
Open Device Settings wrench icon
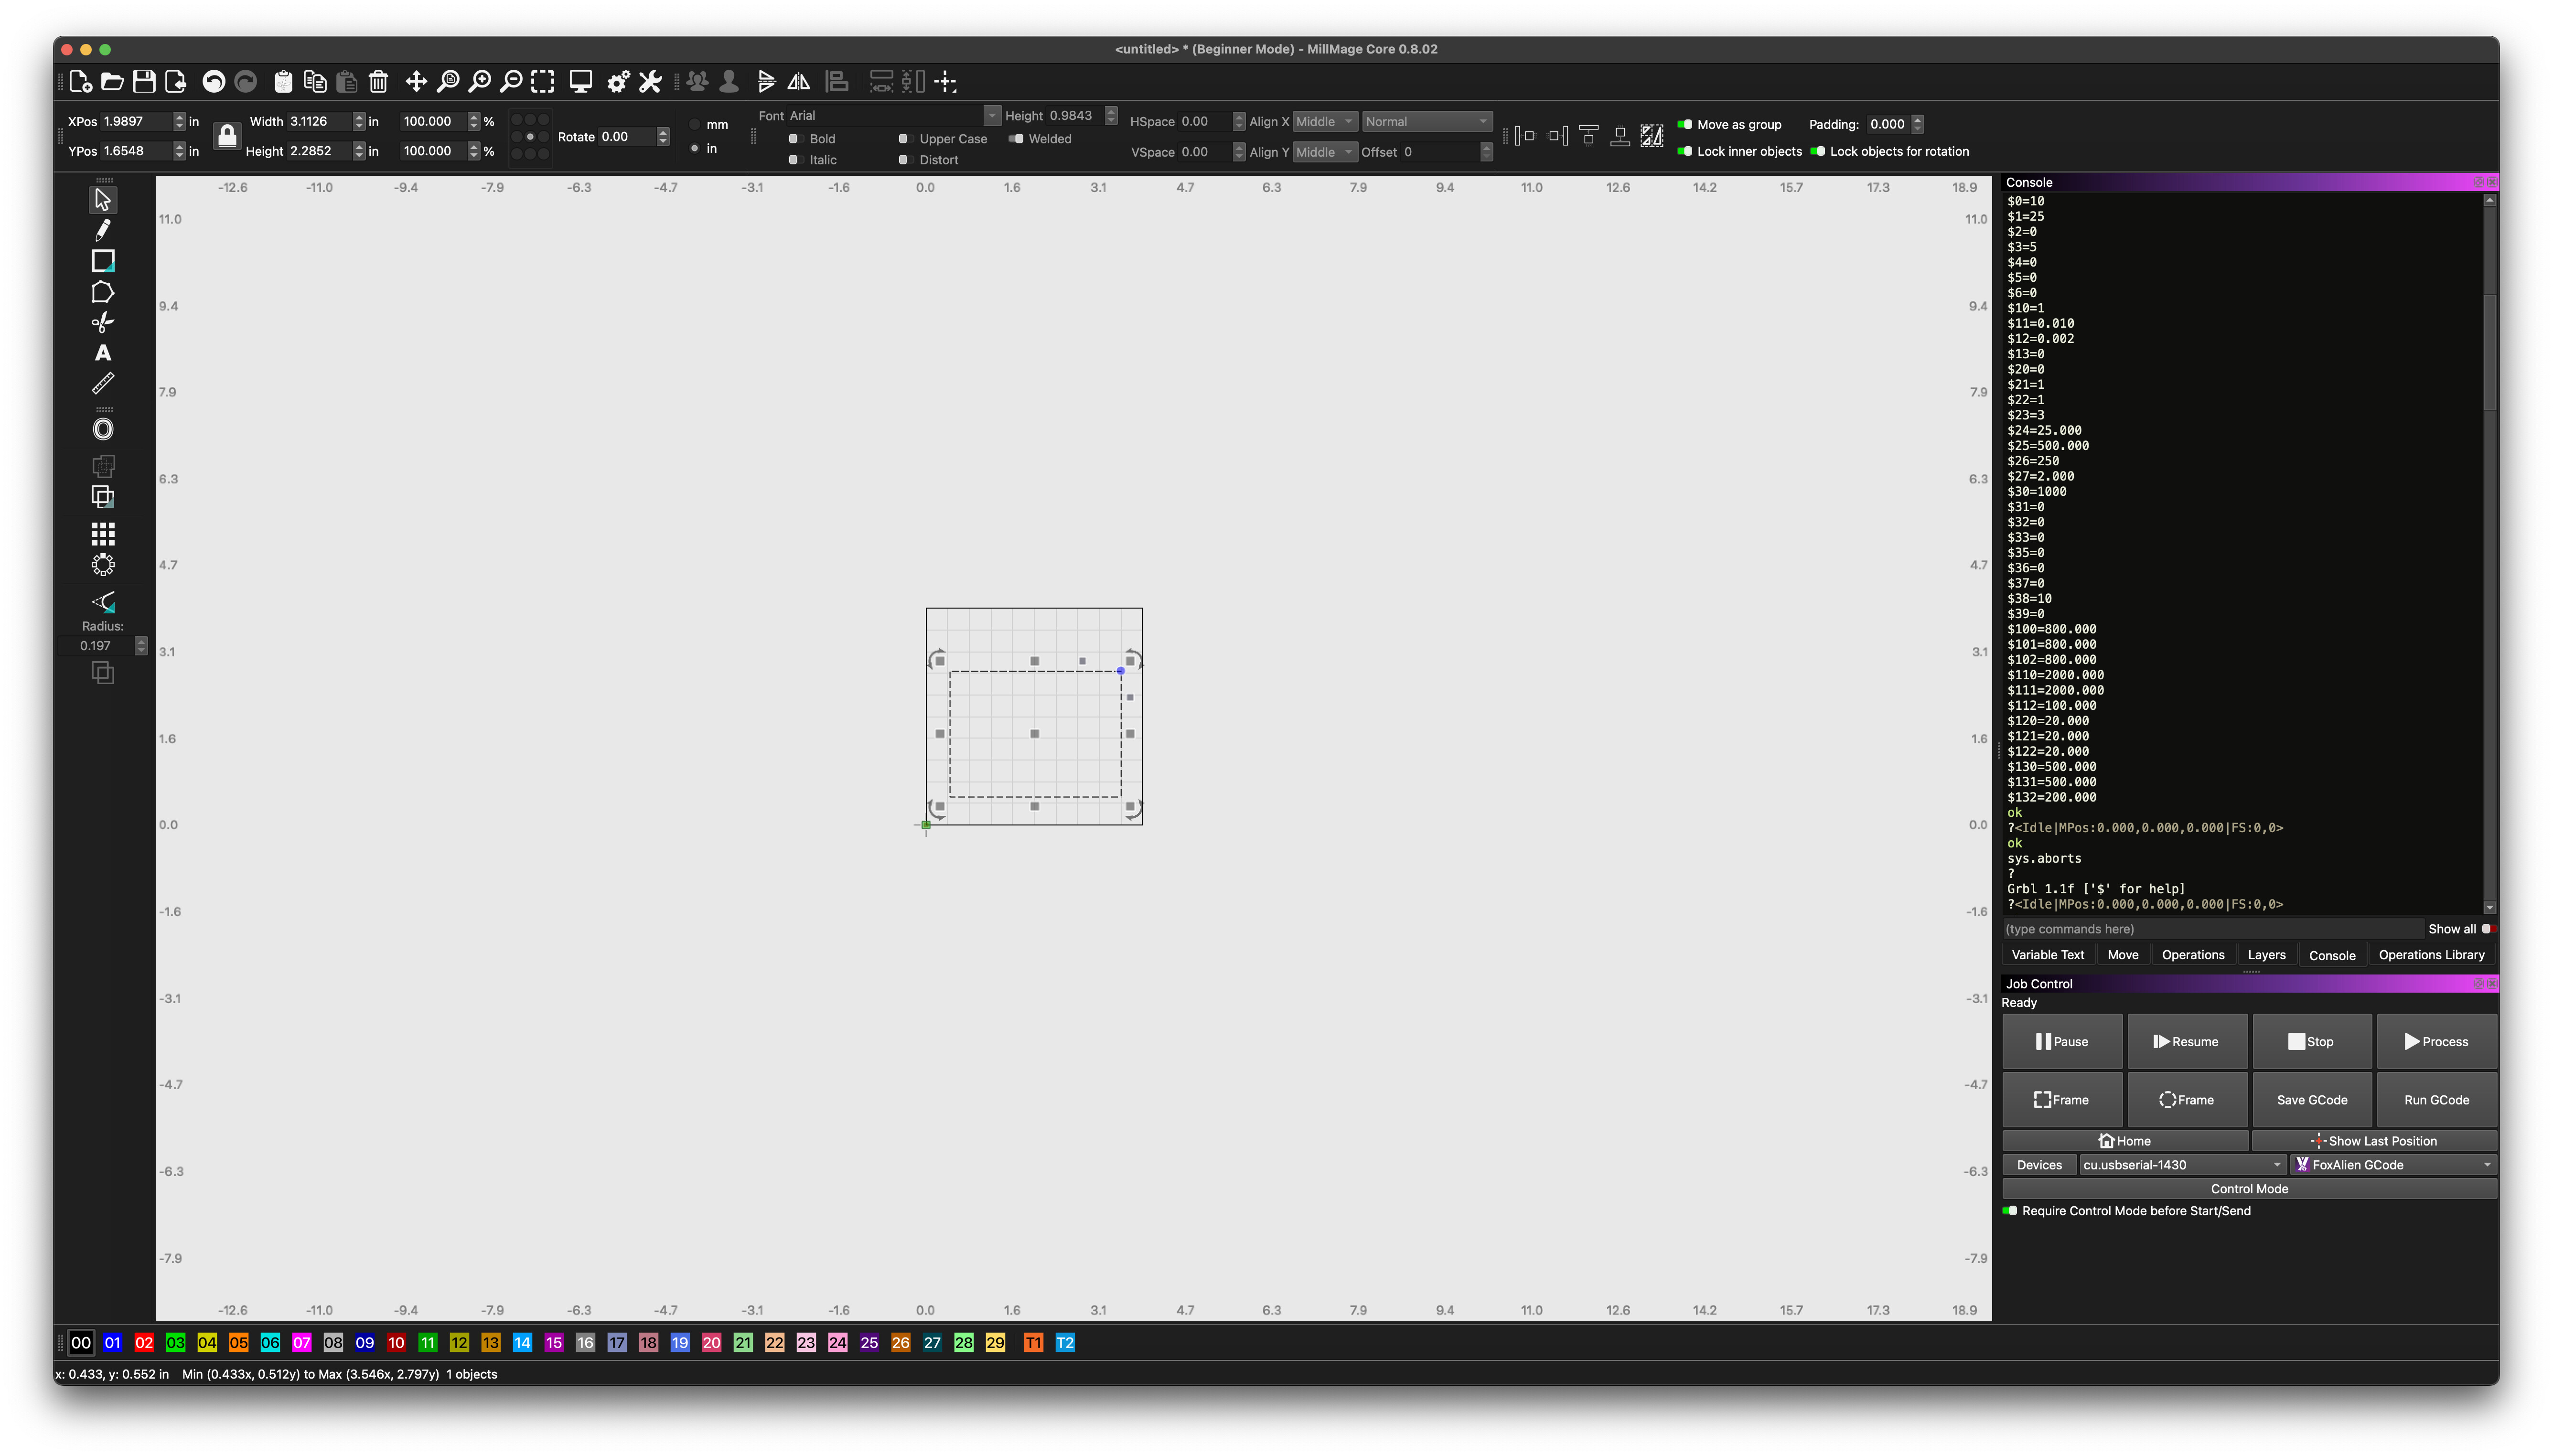(650, 82)
